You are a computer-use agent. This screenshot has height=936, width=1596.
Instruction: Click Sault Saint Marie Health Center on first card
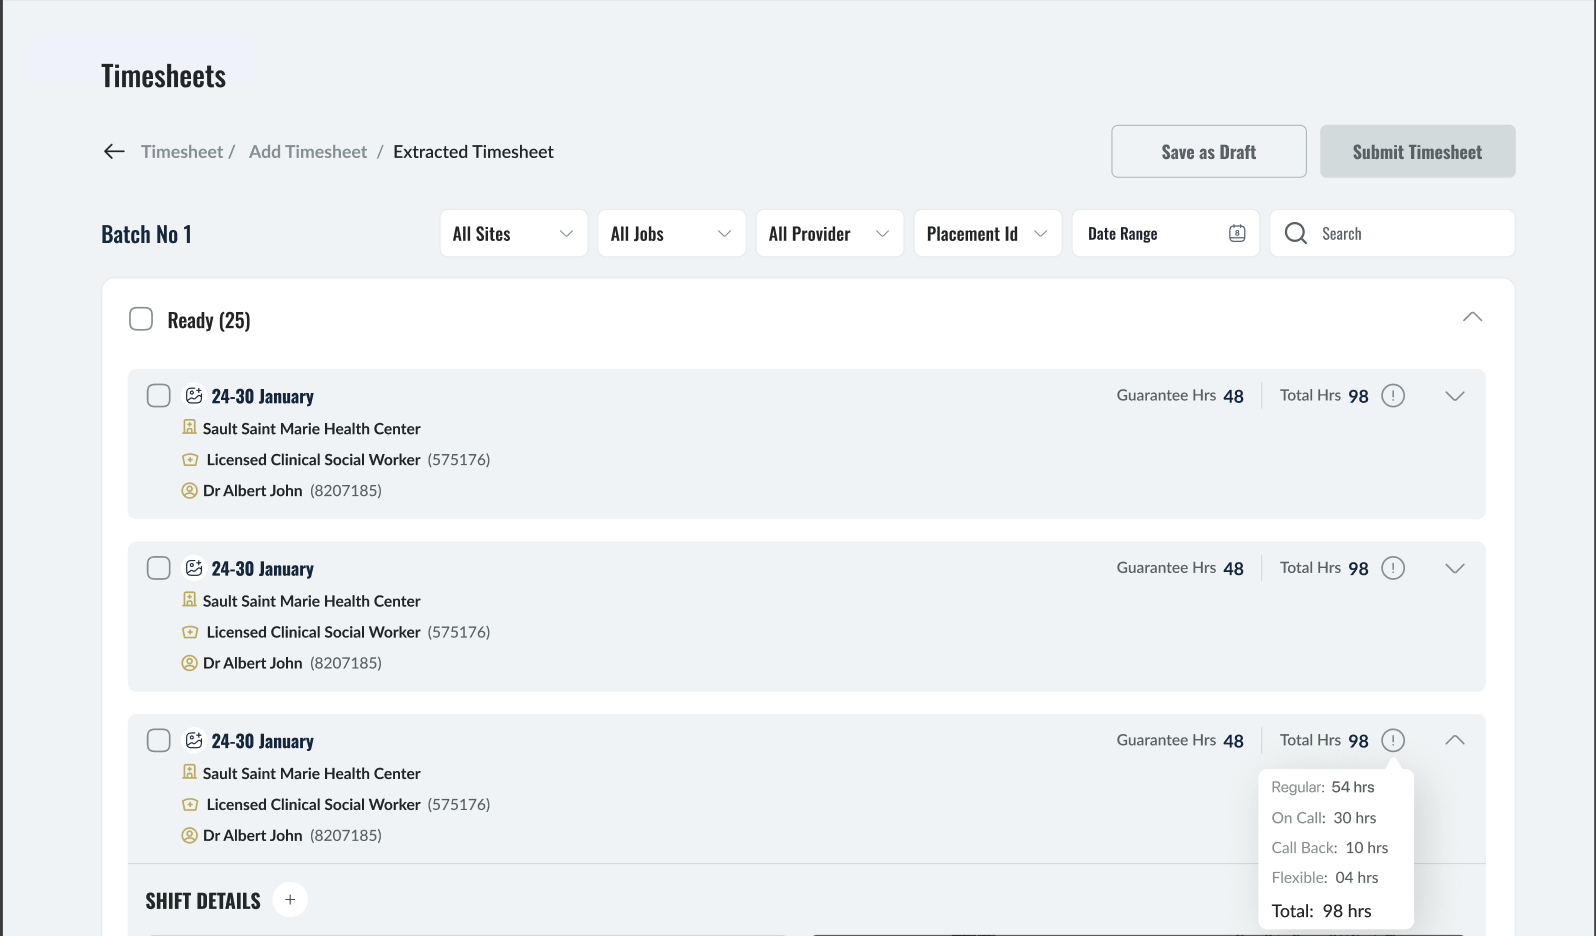coord(312,429)
